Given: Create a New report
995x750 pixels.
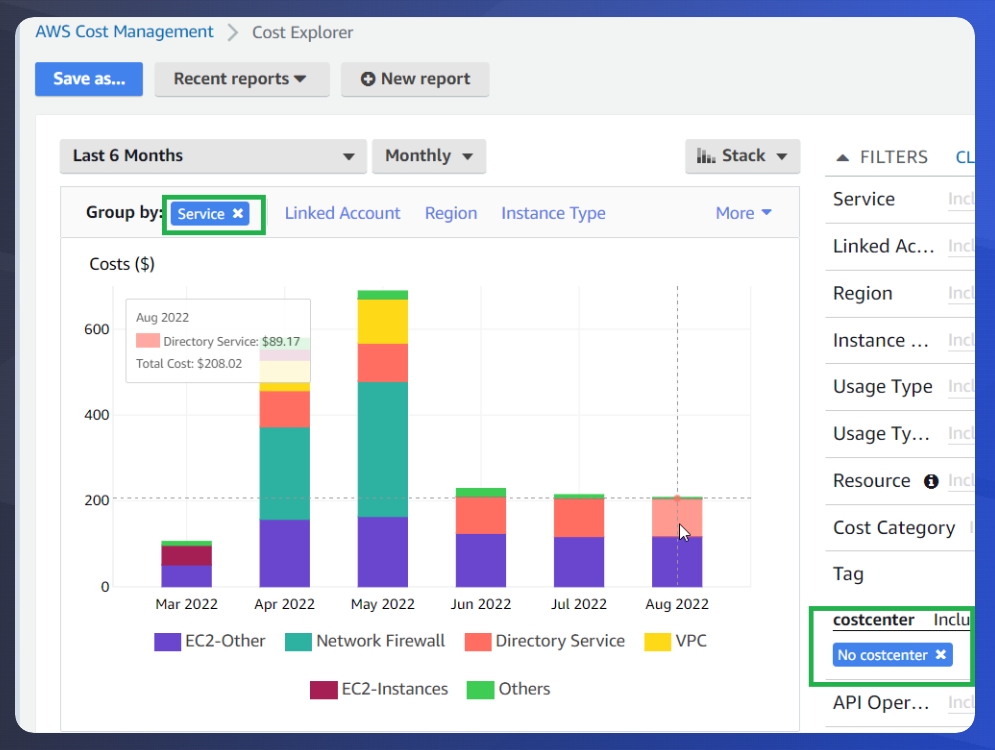Looking at the screenshot, I should coord(415,79).
